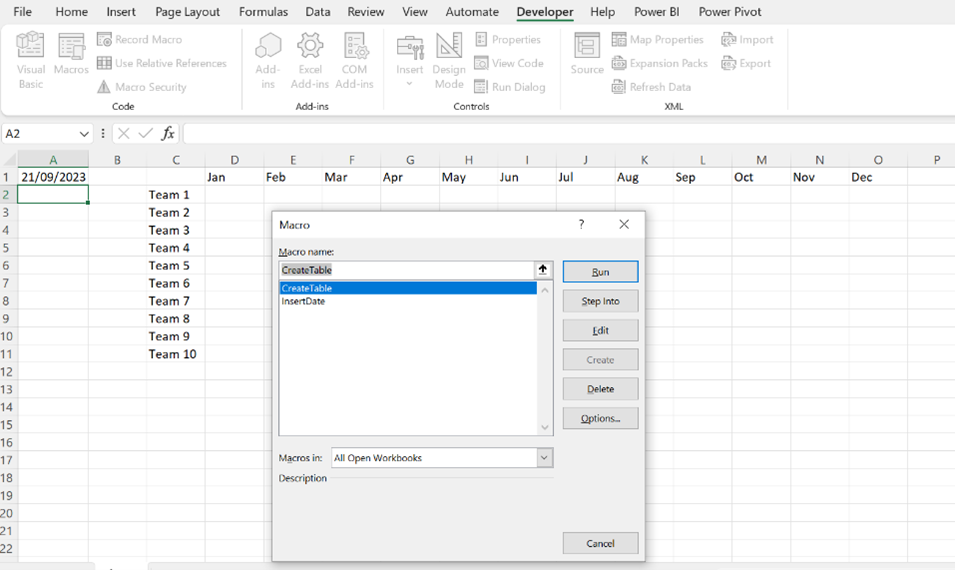The width and height of the screenshot is (955, 570).
Task: Expand the Macros in dropdown
Action: (x=545, y=457)
